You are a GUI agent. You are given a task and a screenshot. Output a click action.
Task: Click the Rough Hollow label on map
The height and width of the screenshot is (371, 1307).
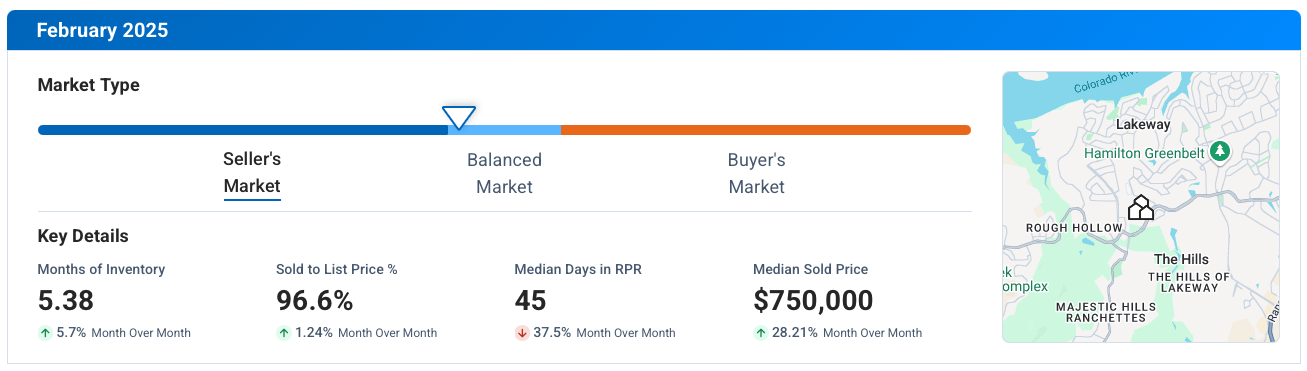coord(1074,228)
